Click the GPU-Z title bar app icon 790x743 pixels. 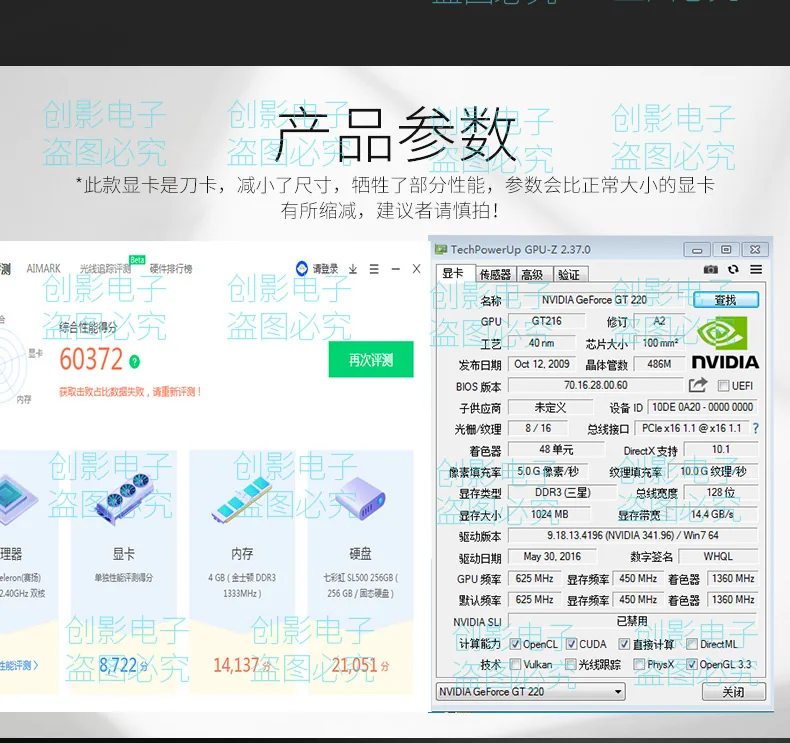[441, 249]
